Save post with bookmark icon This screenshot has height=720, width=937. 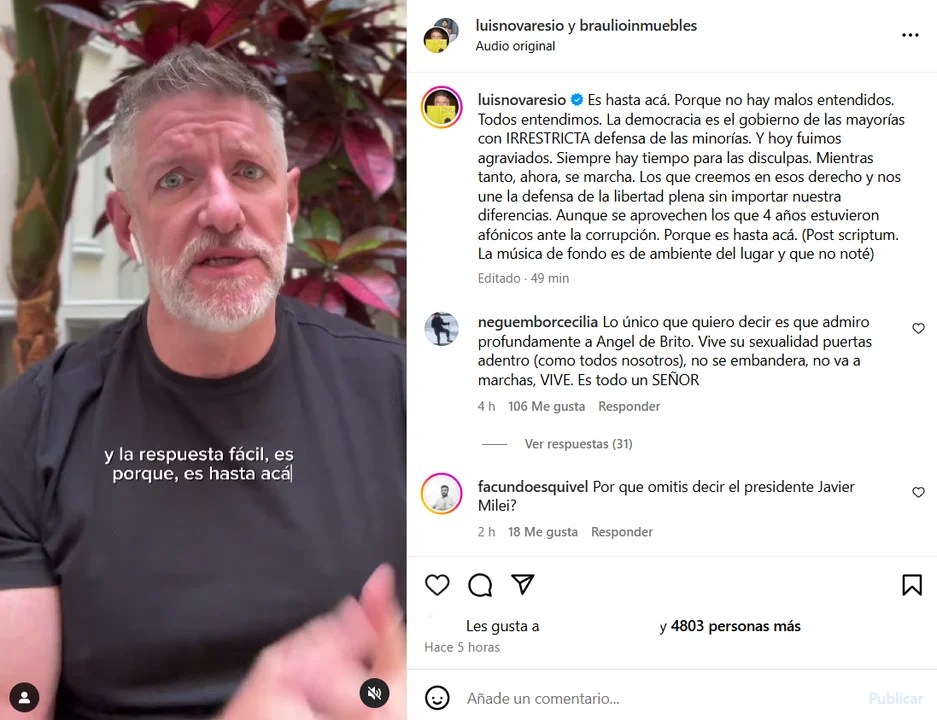(x=912, y=585)
